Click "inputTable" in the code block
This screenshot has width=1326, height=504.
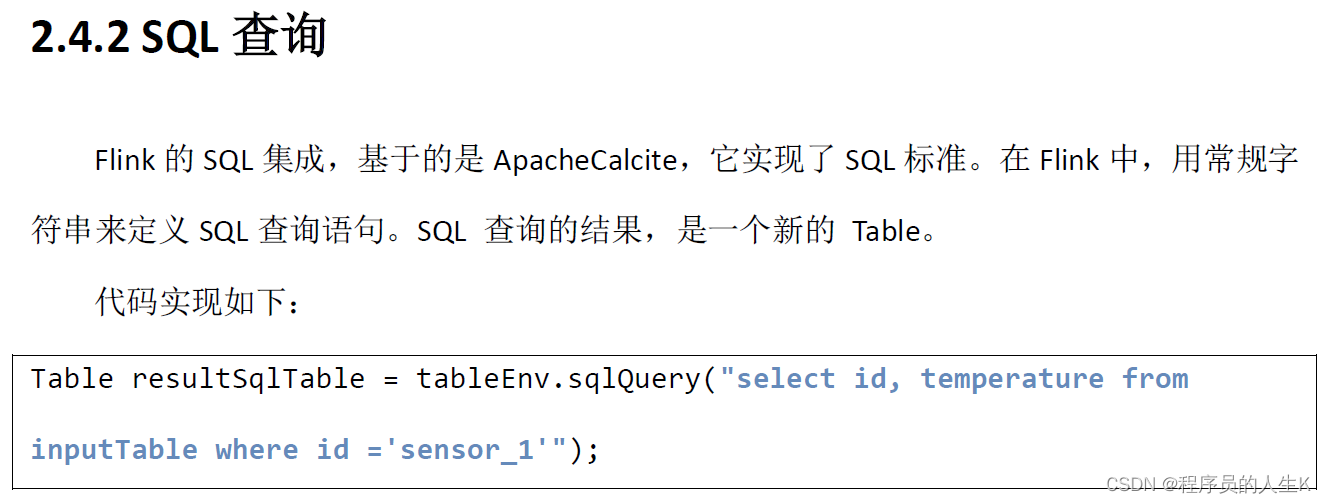[114, 450]
